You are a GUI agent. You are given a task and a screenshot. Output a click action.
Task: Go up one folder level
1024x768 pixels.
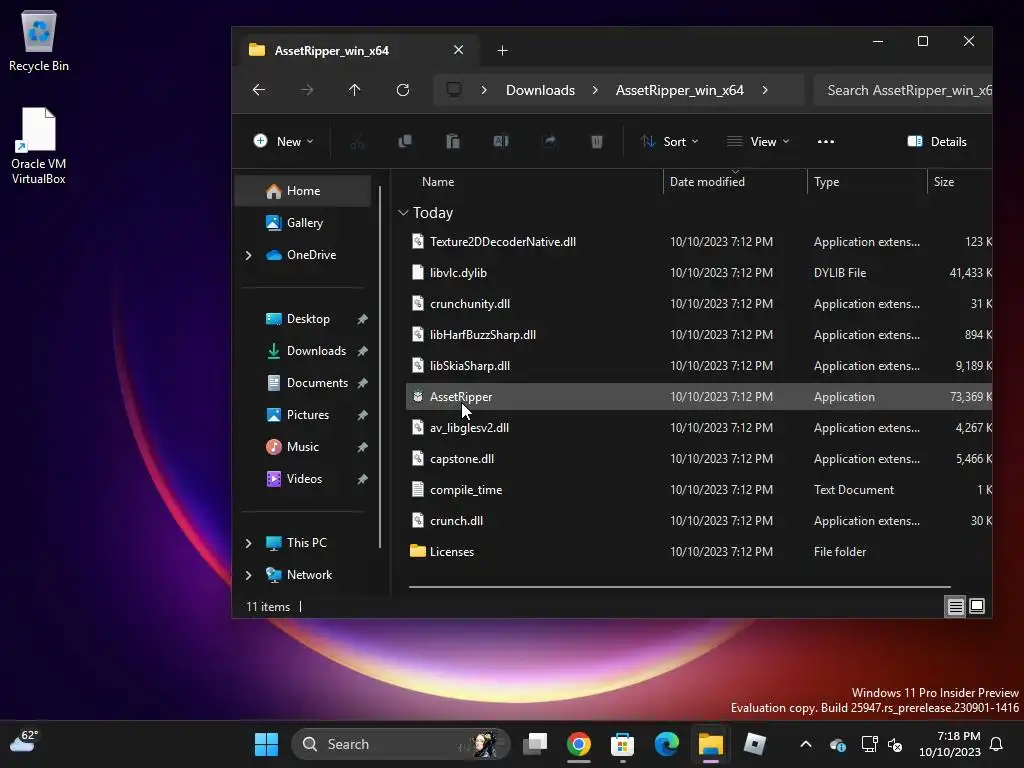point(355,89)
